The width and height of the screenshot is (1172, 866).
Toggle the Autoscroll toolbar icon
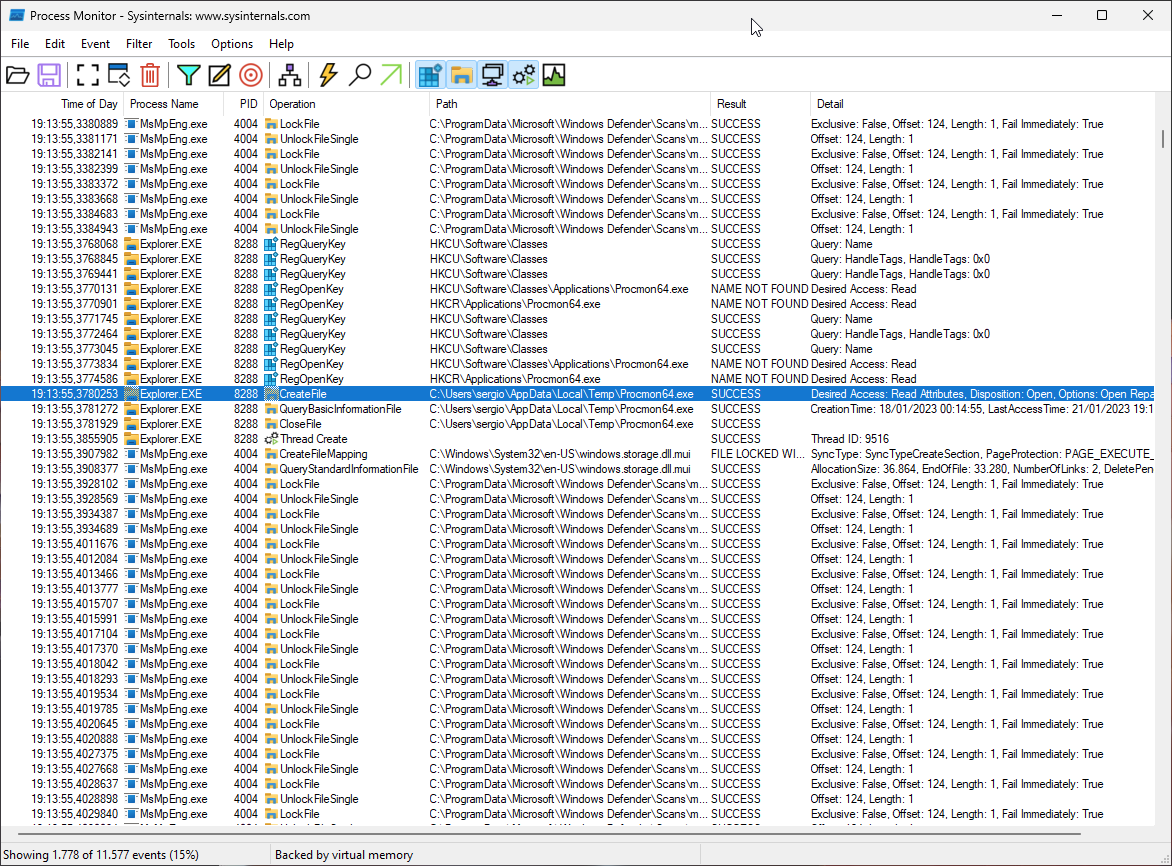pos(119,75)
